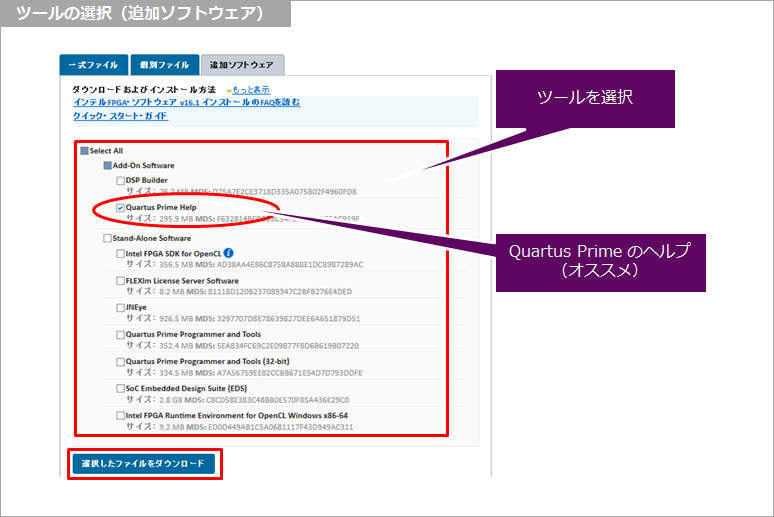This screenshot has height=517, width=774.
Task: Click the DSP Builder label text
Action: tap(147, 180)
